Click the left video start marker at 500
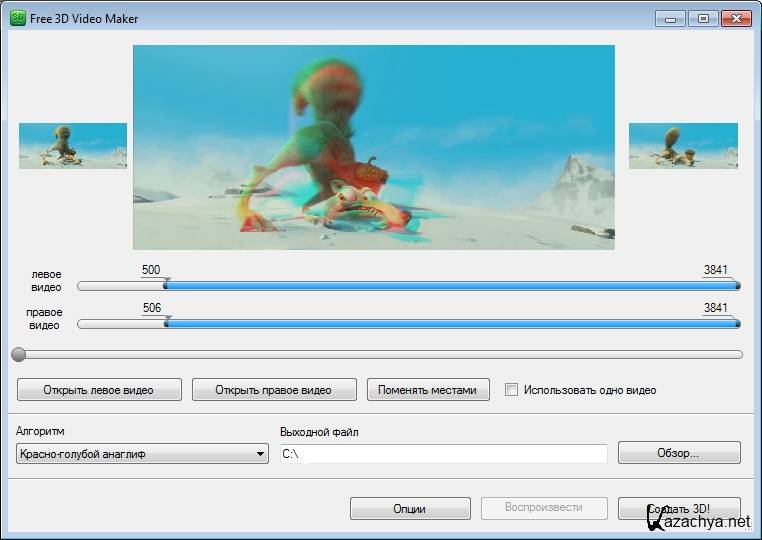 pos(166,284)
